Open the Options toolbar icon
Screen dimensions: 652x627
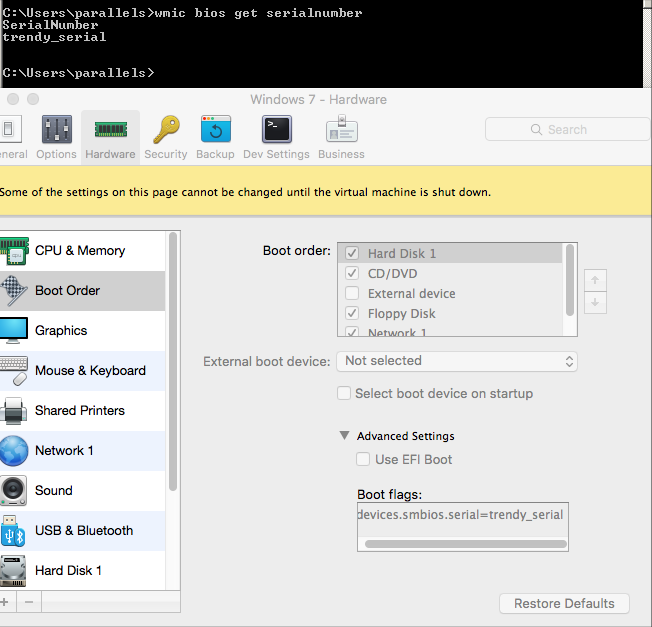click(57, 129)
